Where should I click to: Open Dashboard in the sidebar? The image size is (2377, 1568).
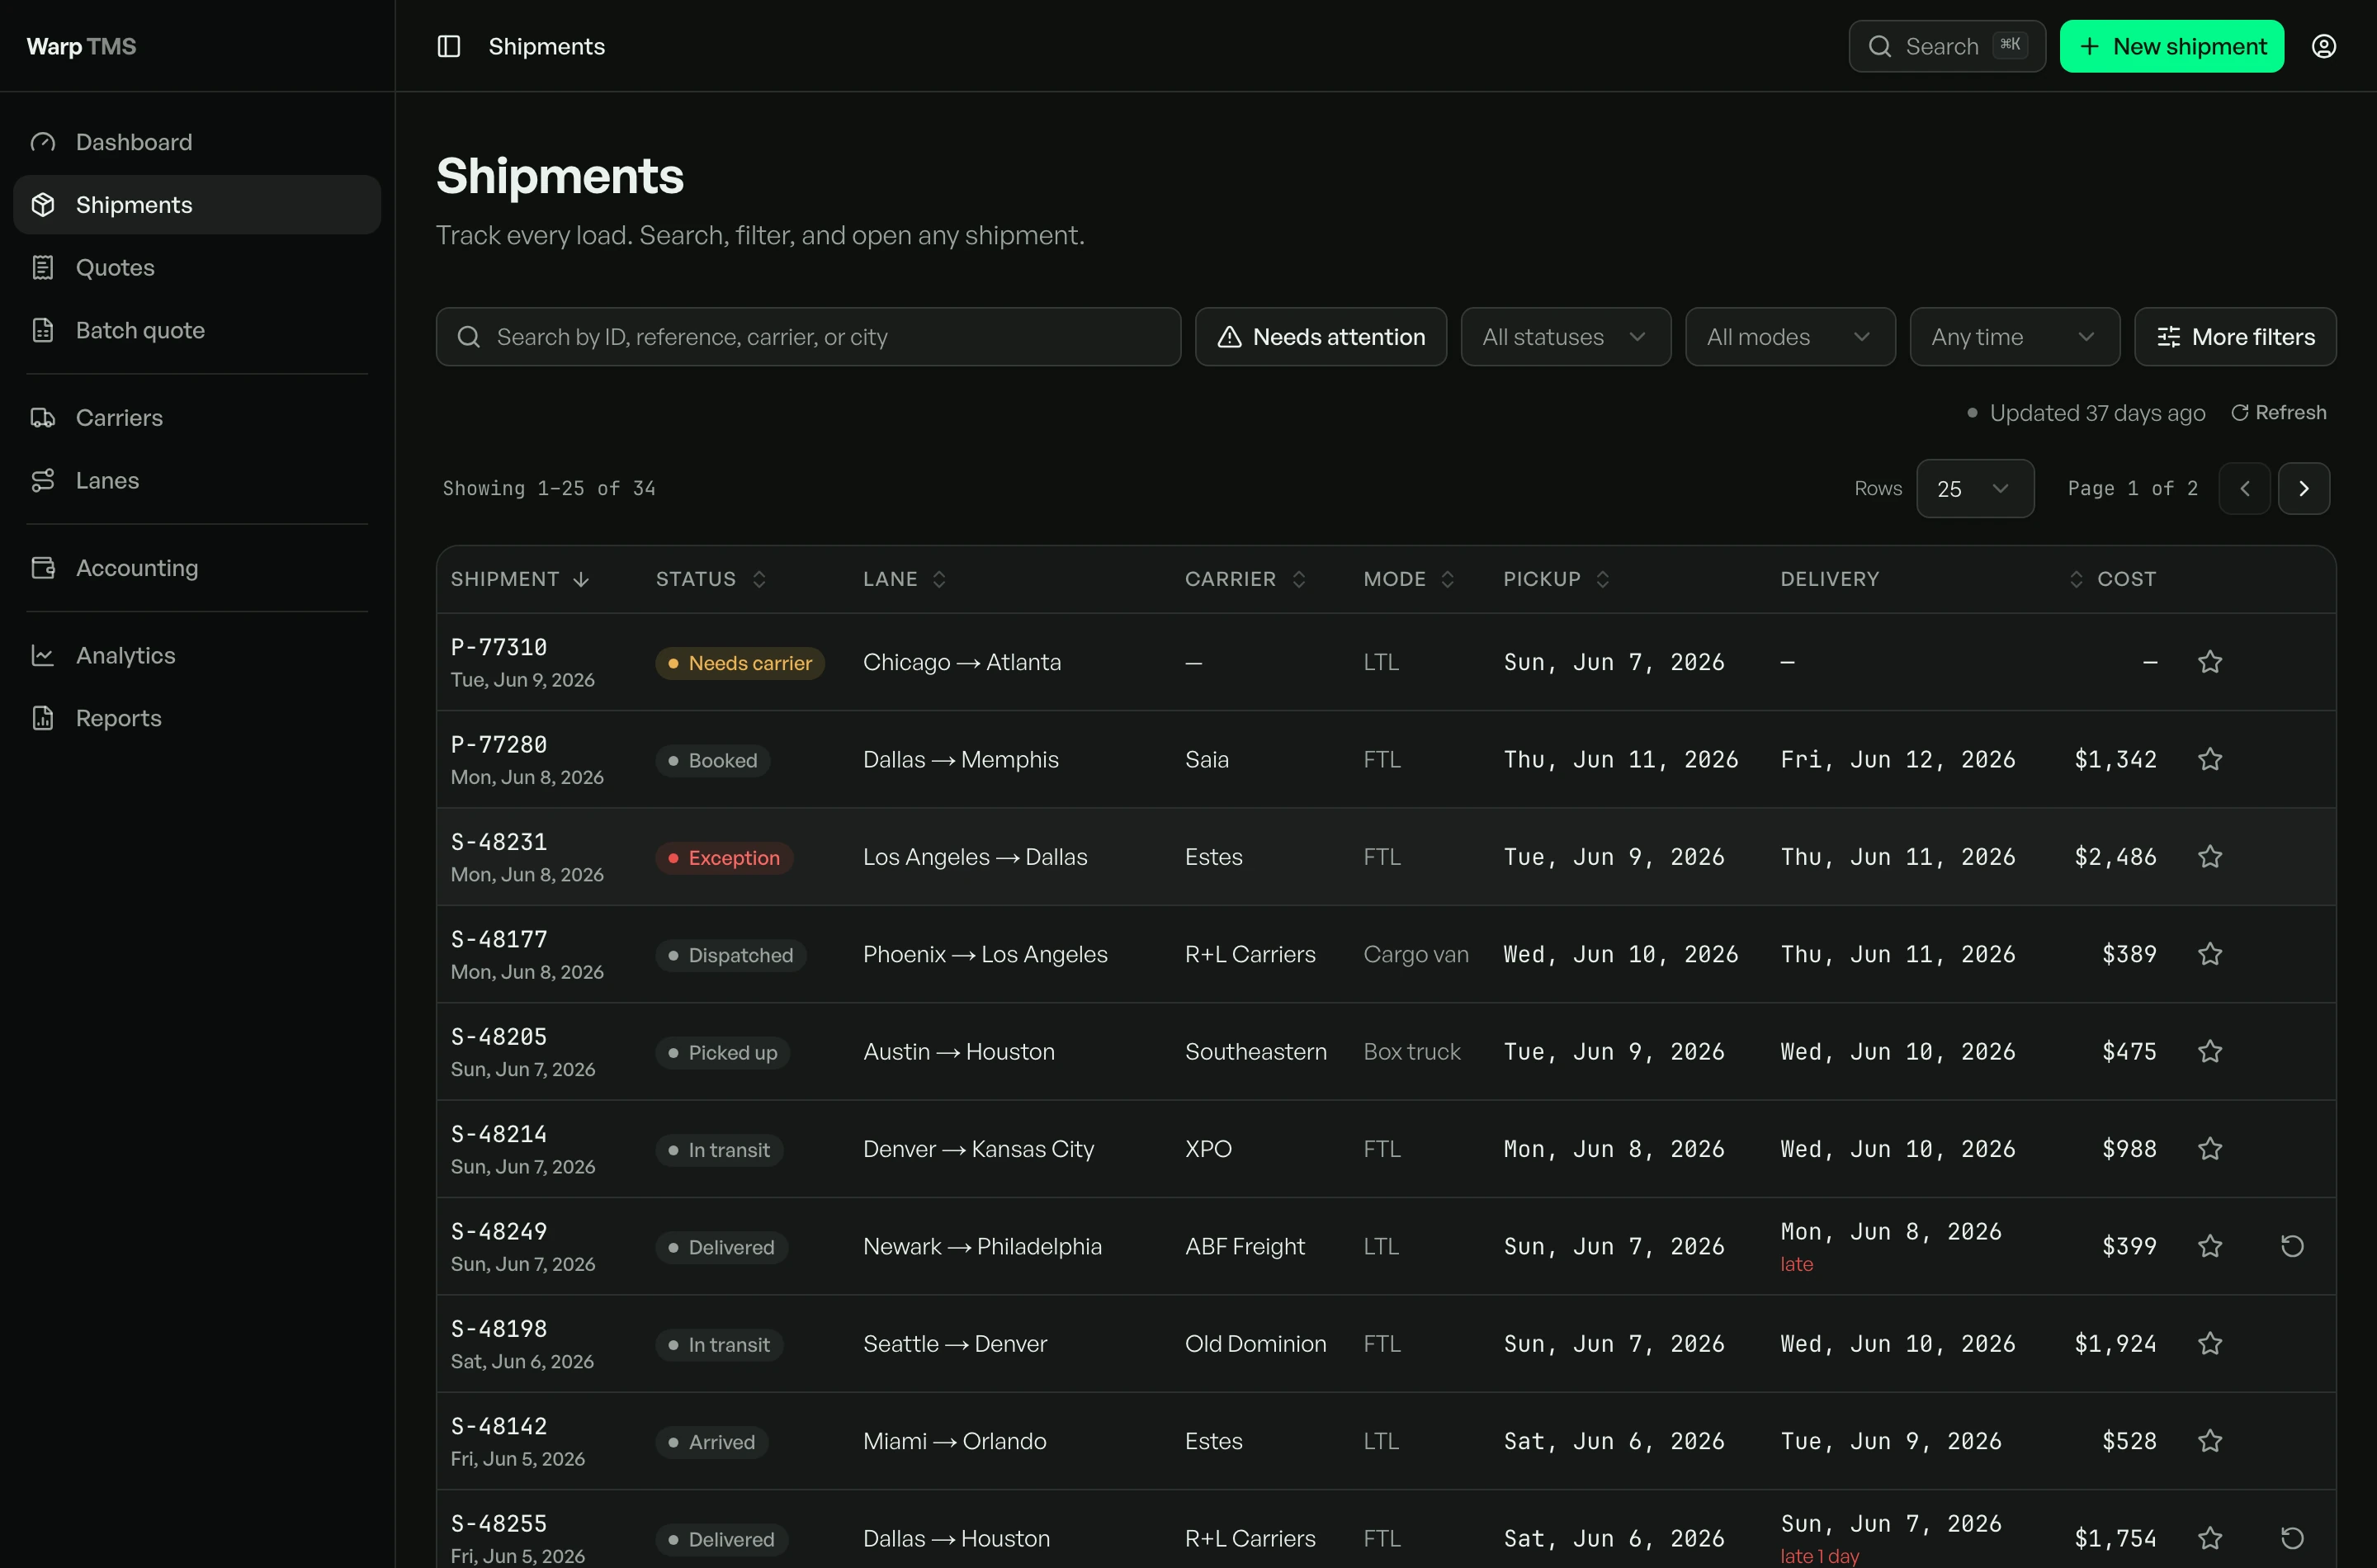pyautogui.click(x=197, y=142)
